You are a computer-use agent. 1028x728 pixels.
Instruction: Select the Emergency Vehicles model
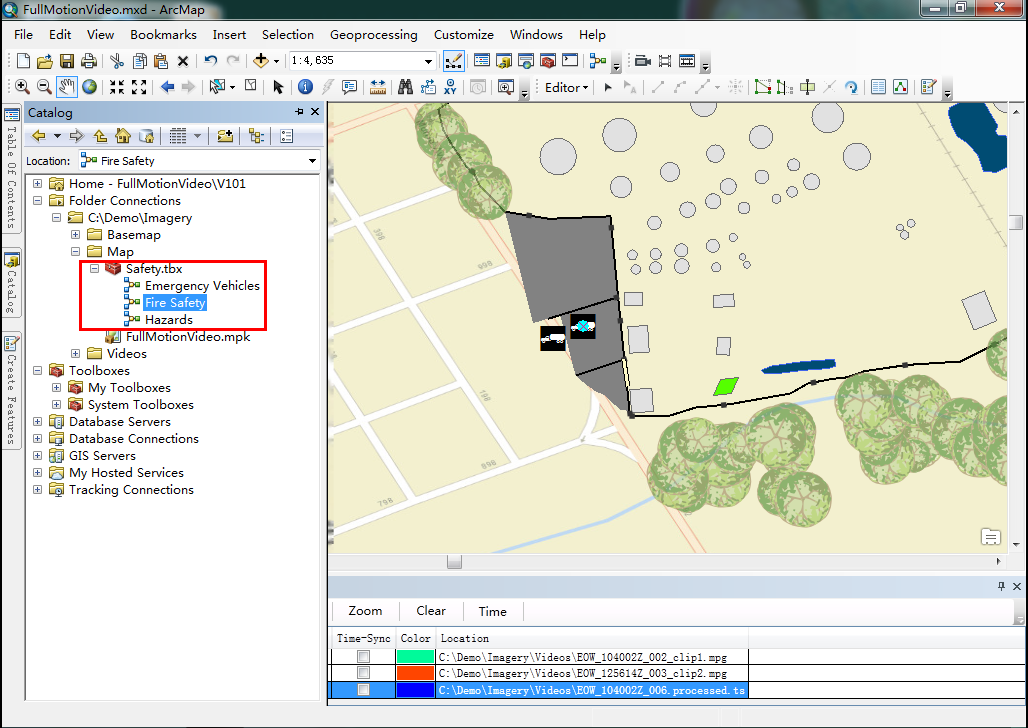coord(202,286)
